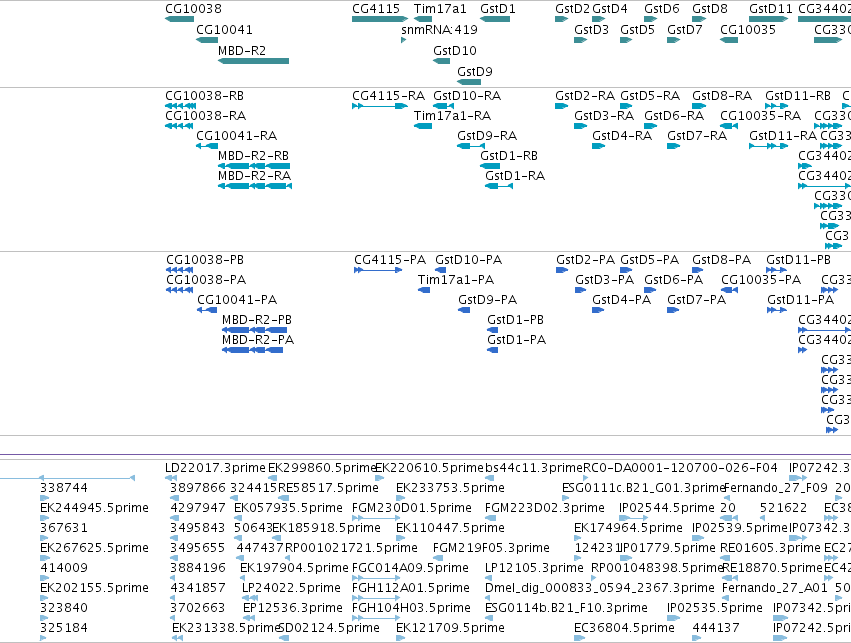Select the GstD1-RA transcript label

[515, 176]
